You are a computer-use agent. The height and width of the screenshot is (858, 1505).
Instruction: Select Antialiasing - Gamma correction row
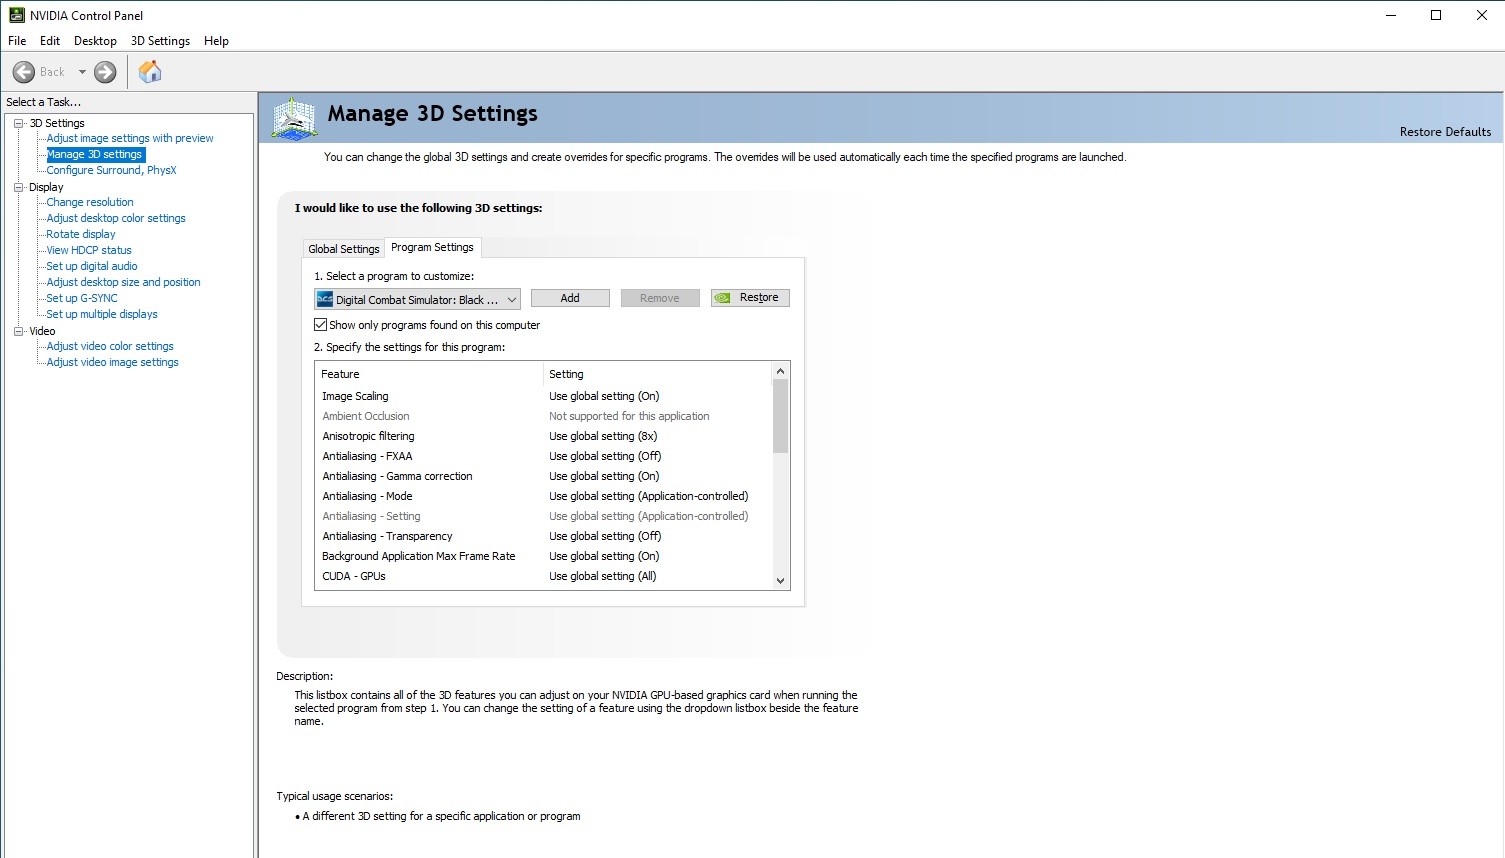[x=544, y=476]
